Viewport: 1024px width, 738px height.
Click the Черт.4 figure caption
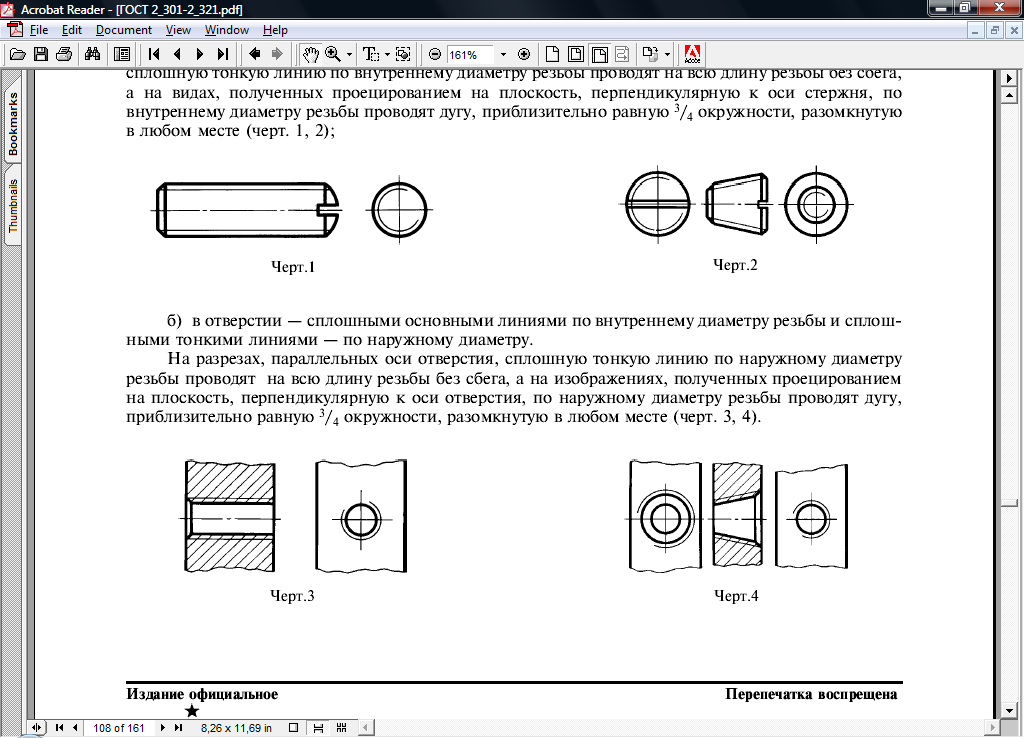[736, 596]
